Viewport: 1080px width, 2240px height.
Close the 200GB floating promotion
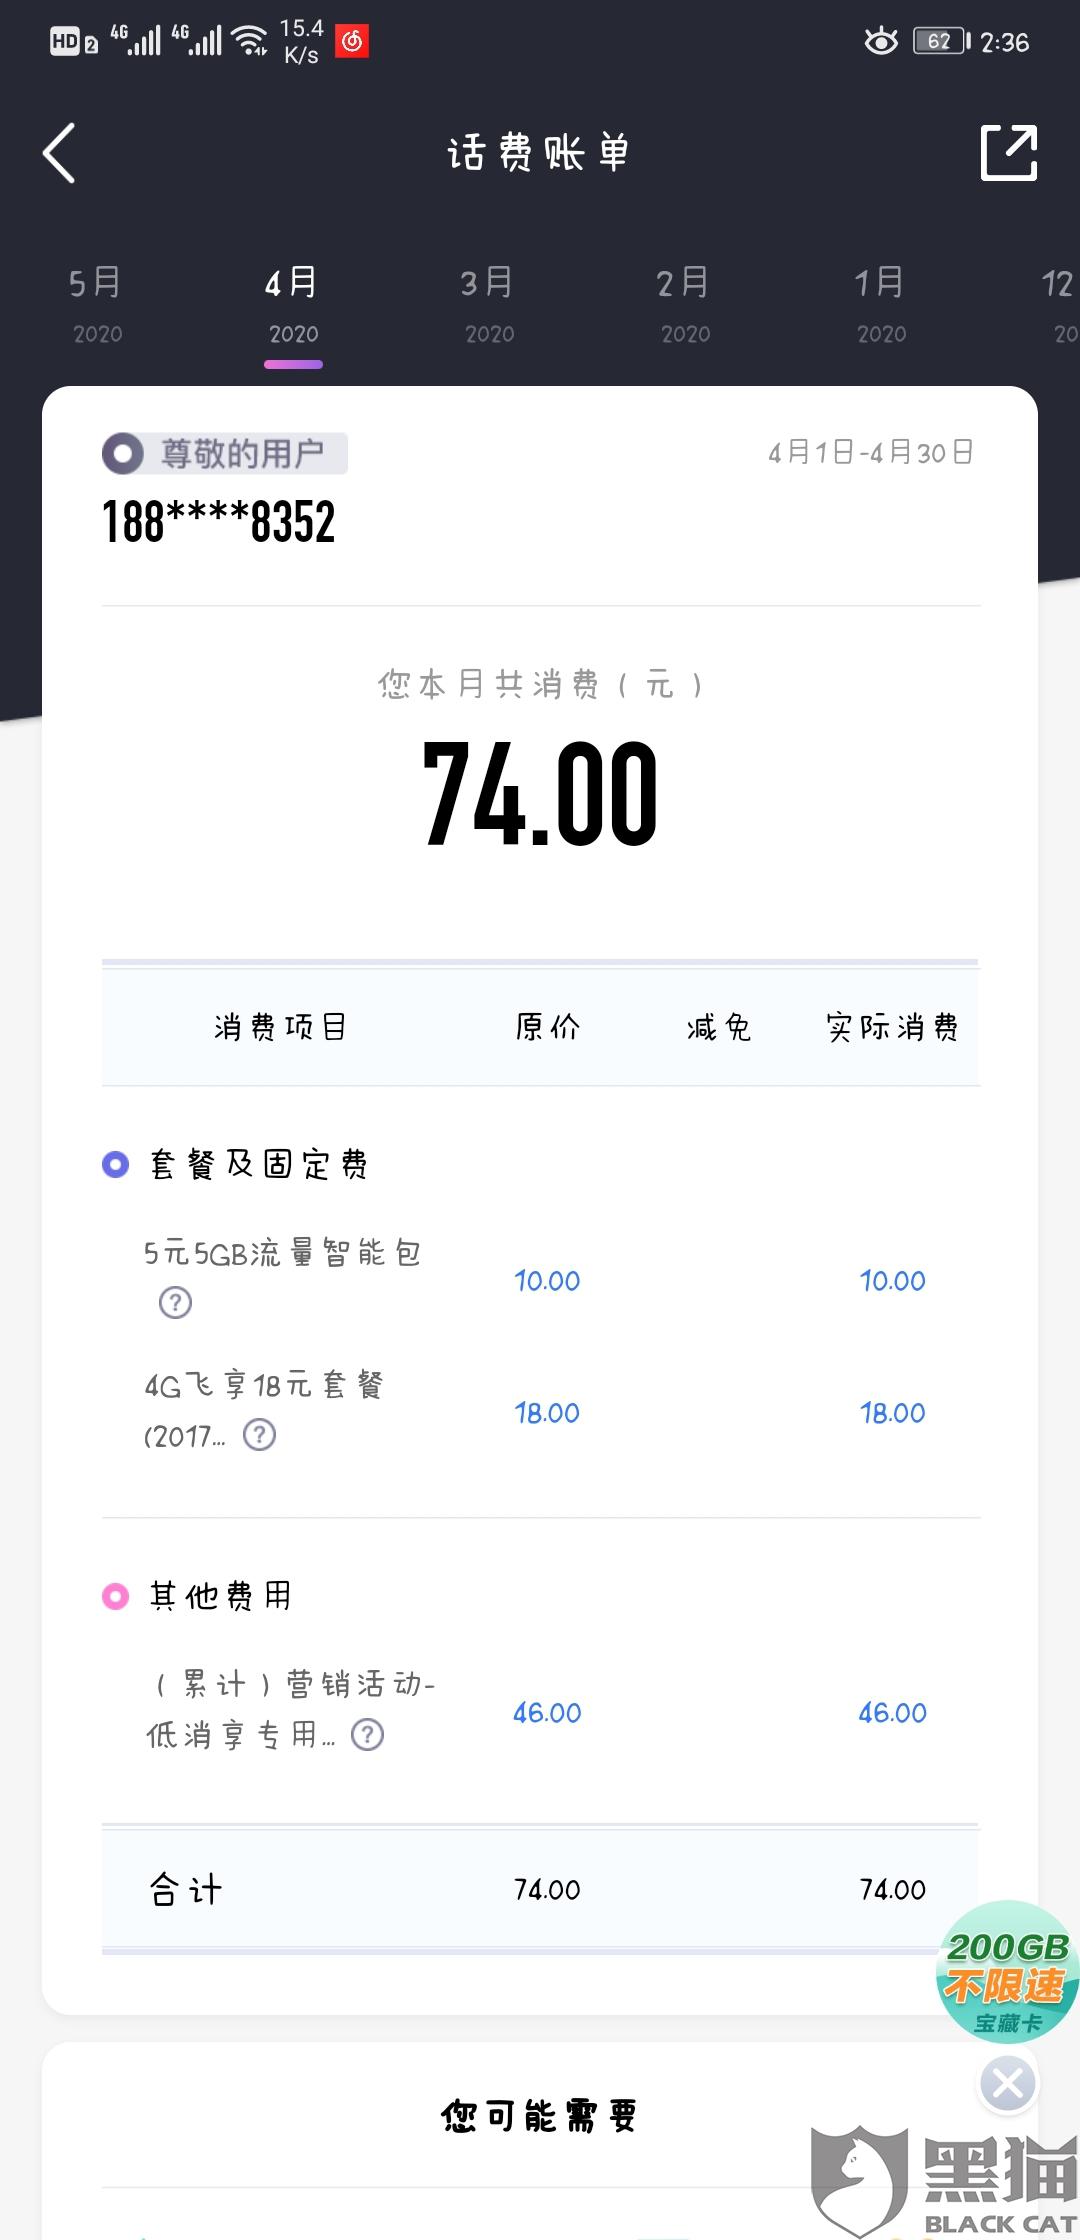tap(1007, 2084)
